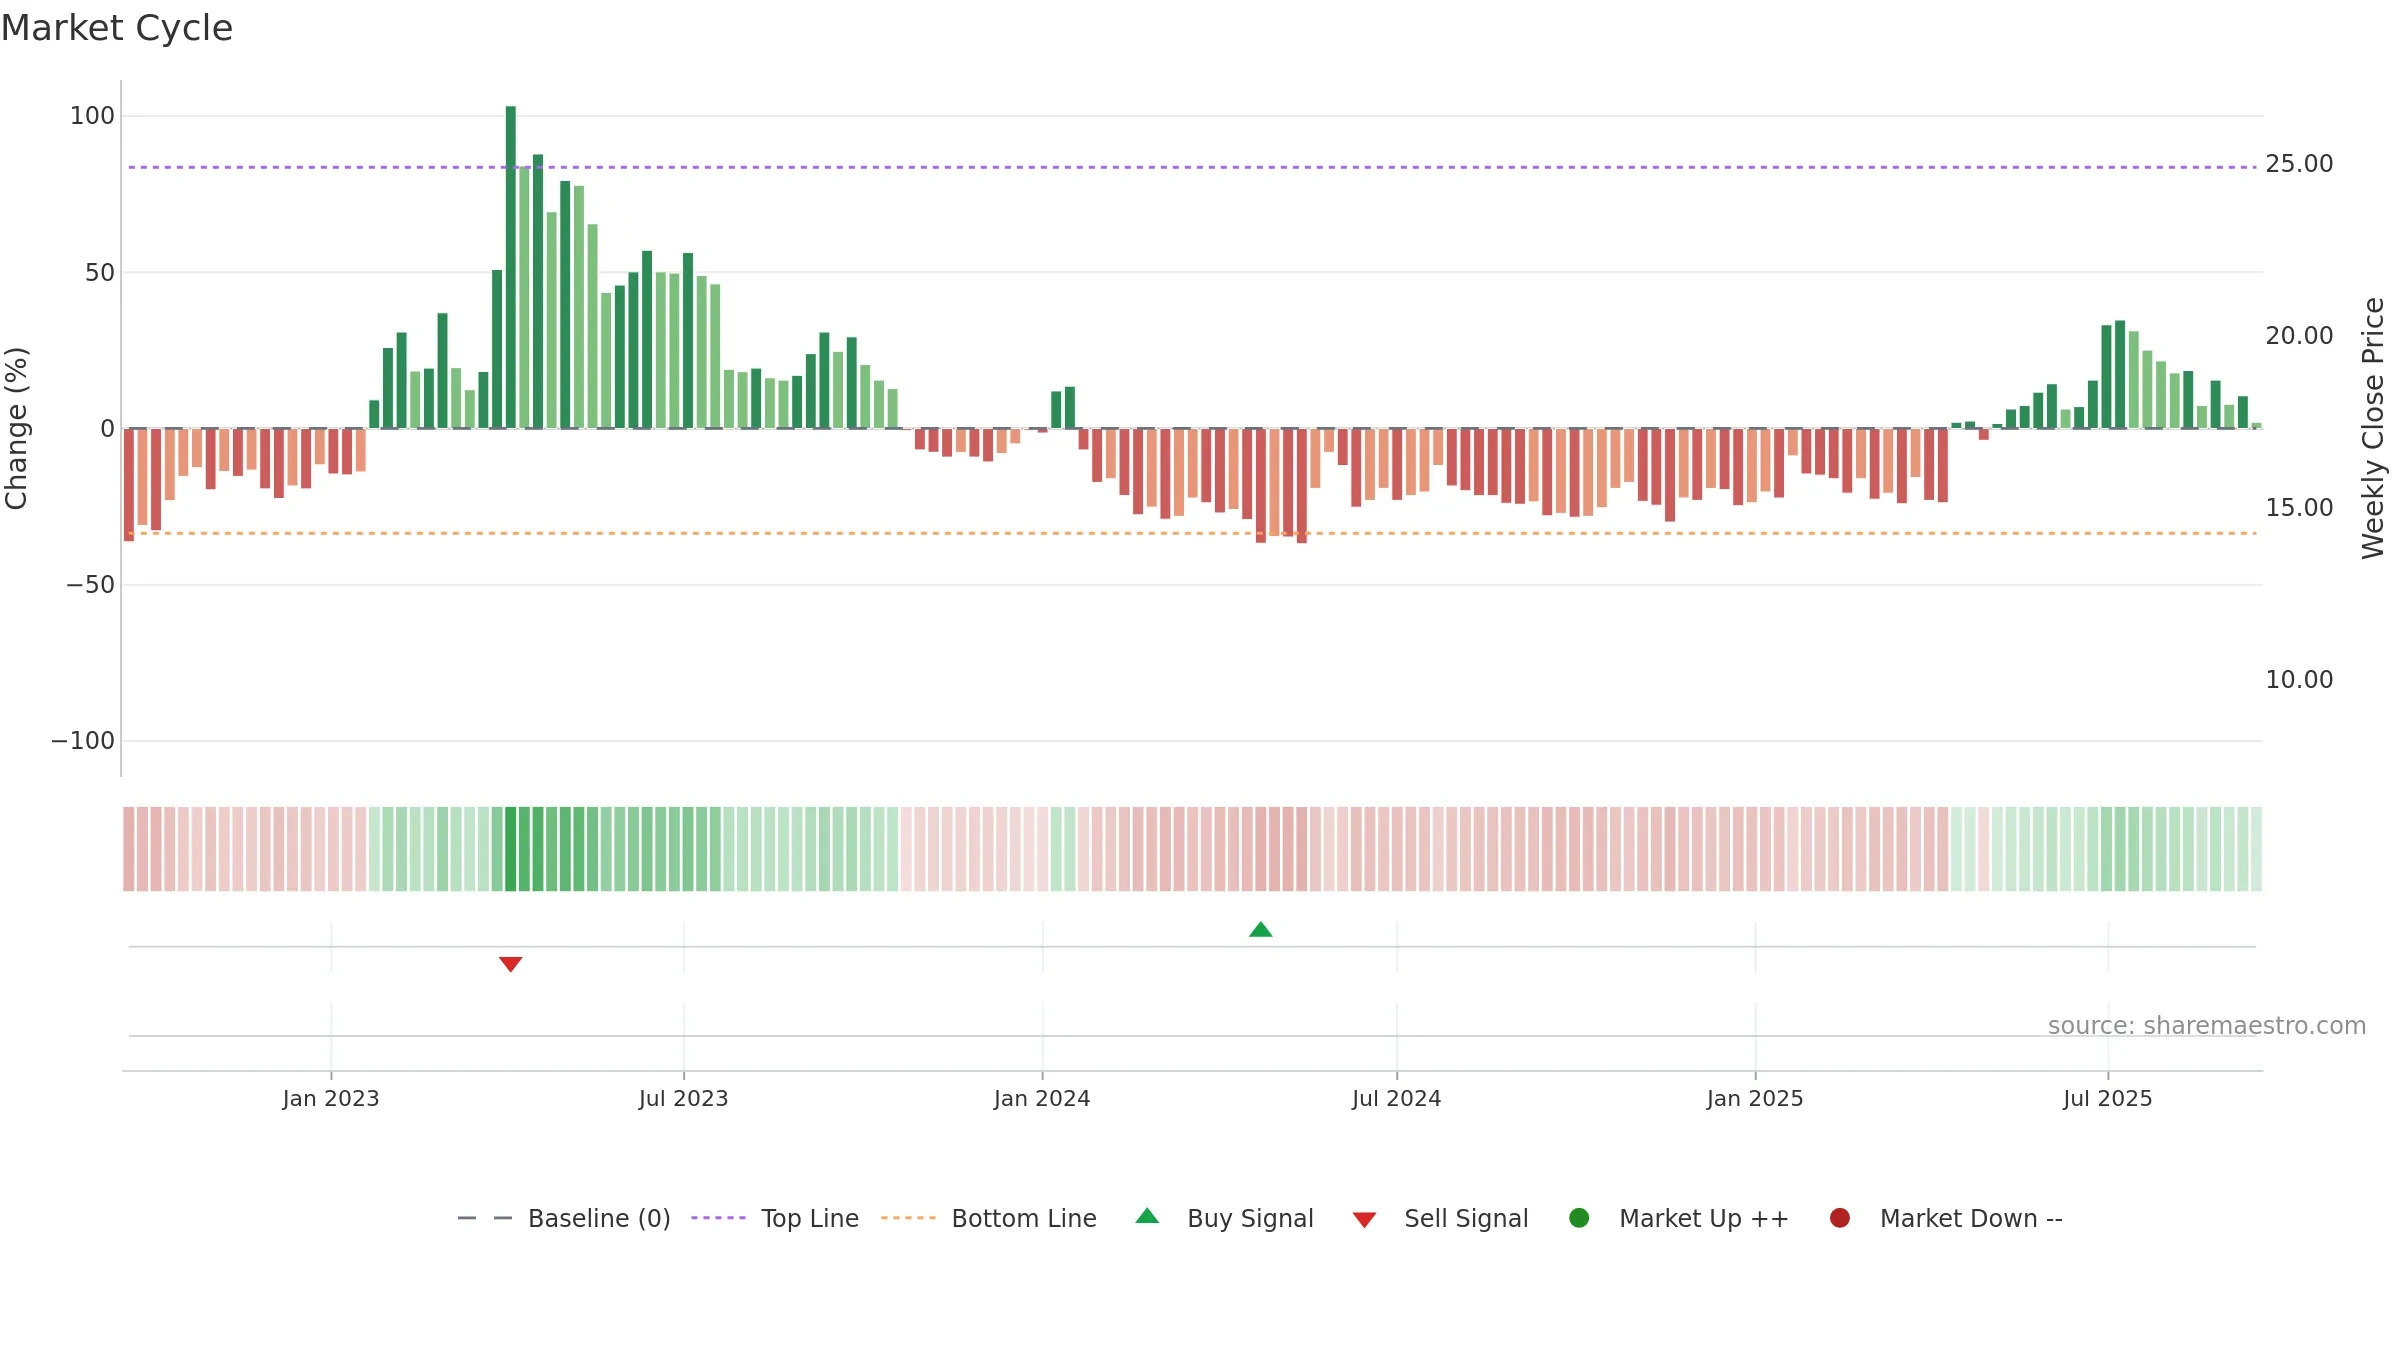
Task: Click the Jan 2024 x-axis label
Action: pos(1042,1099)
